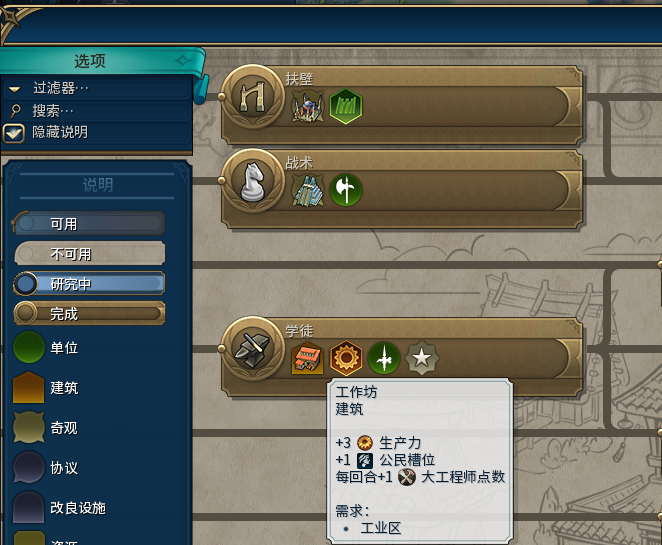Click the 可用 legend entry

click(89, 223)
